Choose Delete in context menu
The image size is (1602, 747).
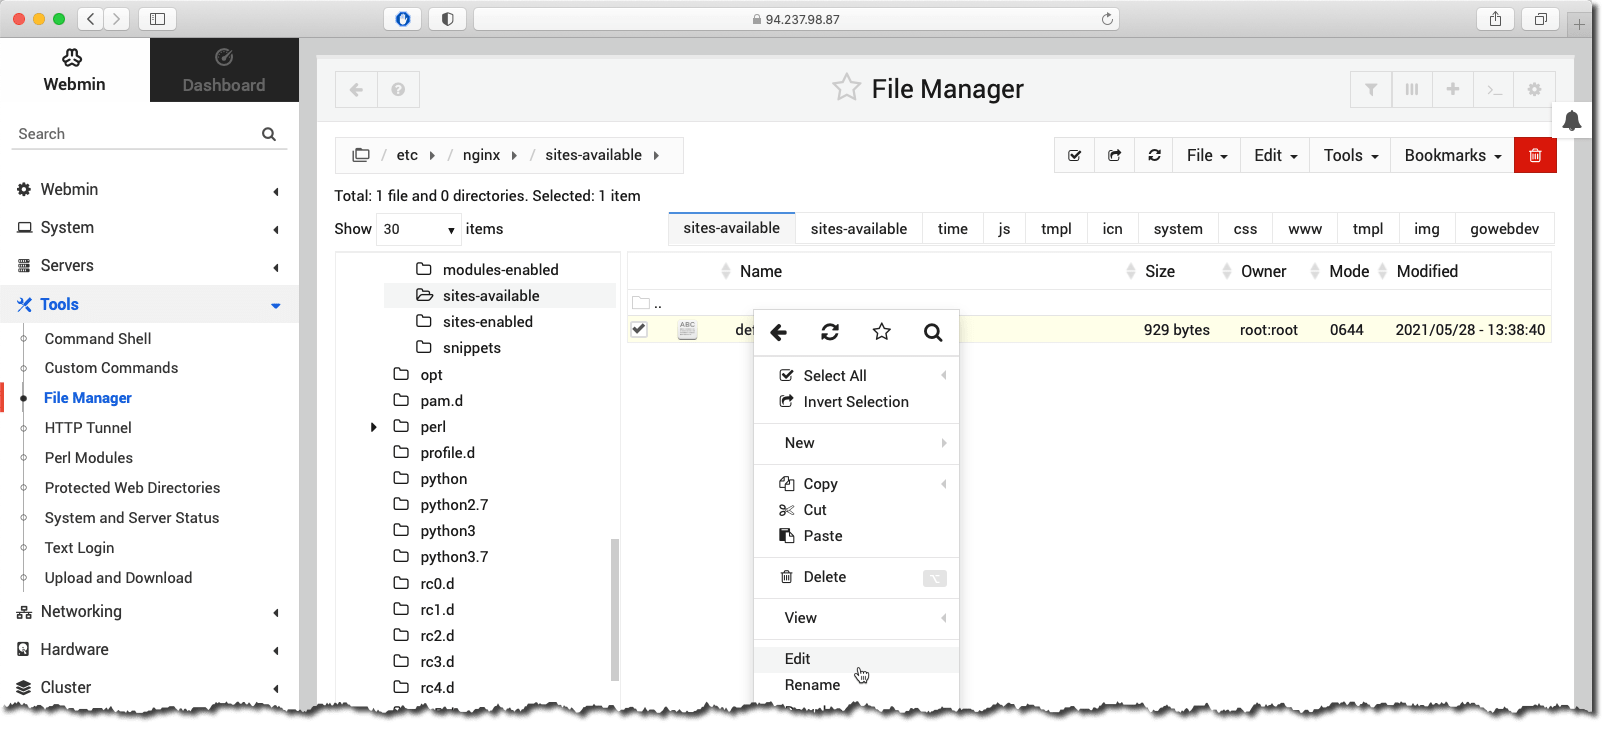[856, 577]
